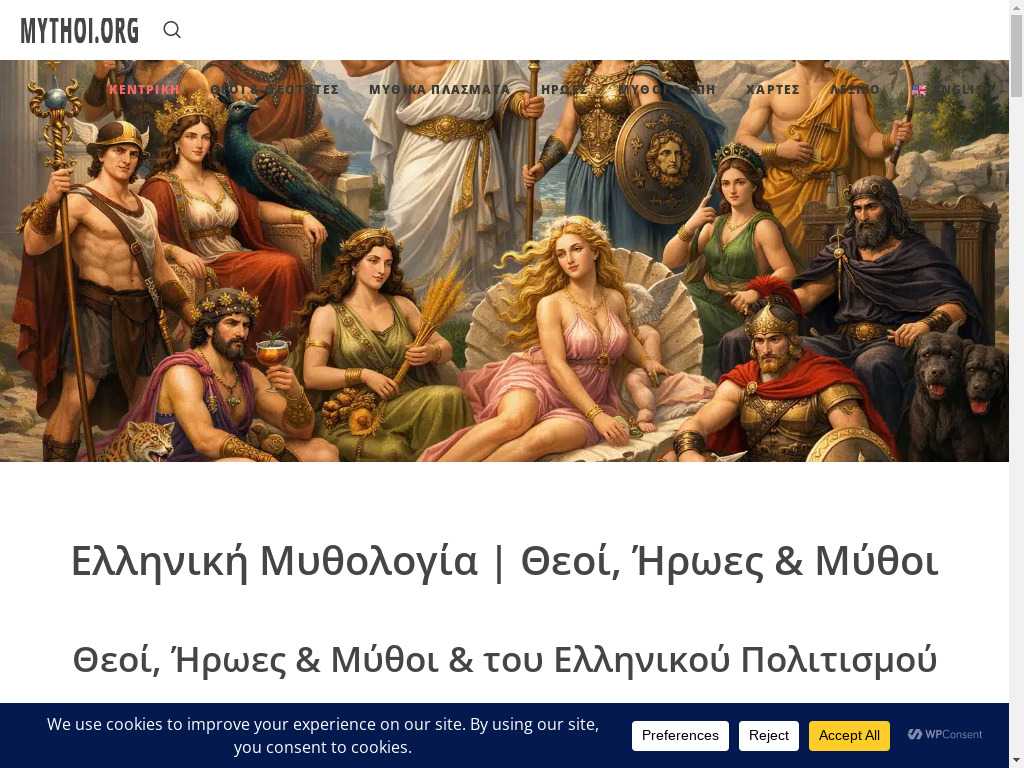This screenshot has height=768, width=1024.
Task: Select the ΜΥΘΙΚΑ ΠΛΑΣΜΑΤΑ menu item
Action: [439, 89]
